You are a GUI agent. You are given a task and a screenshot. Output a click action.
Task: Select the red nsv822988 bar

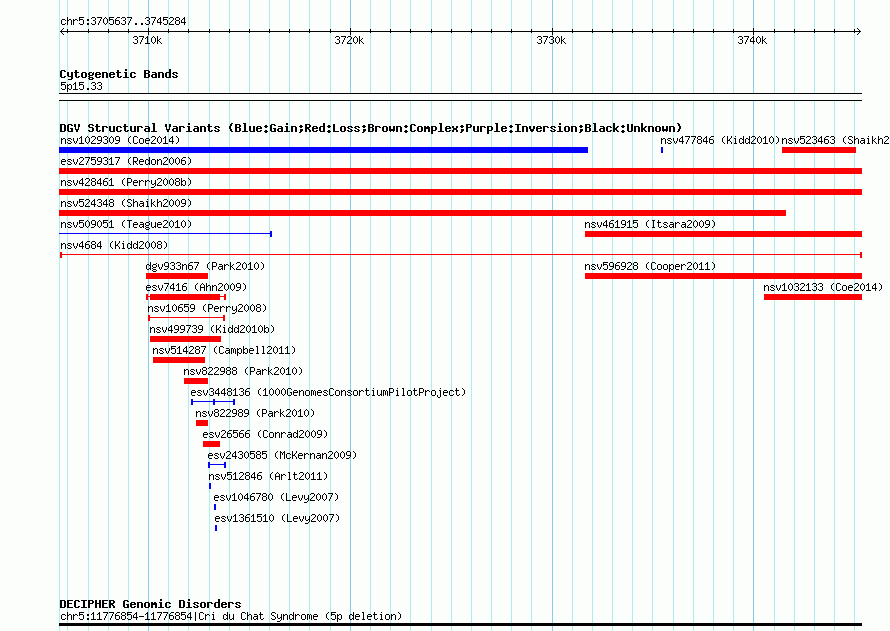[x=196, y=381]
